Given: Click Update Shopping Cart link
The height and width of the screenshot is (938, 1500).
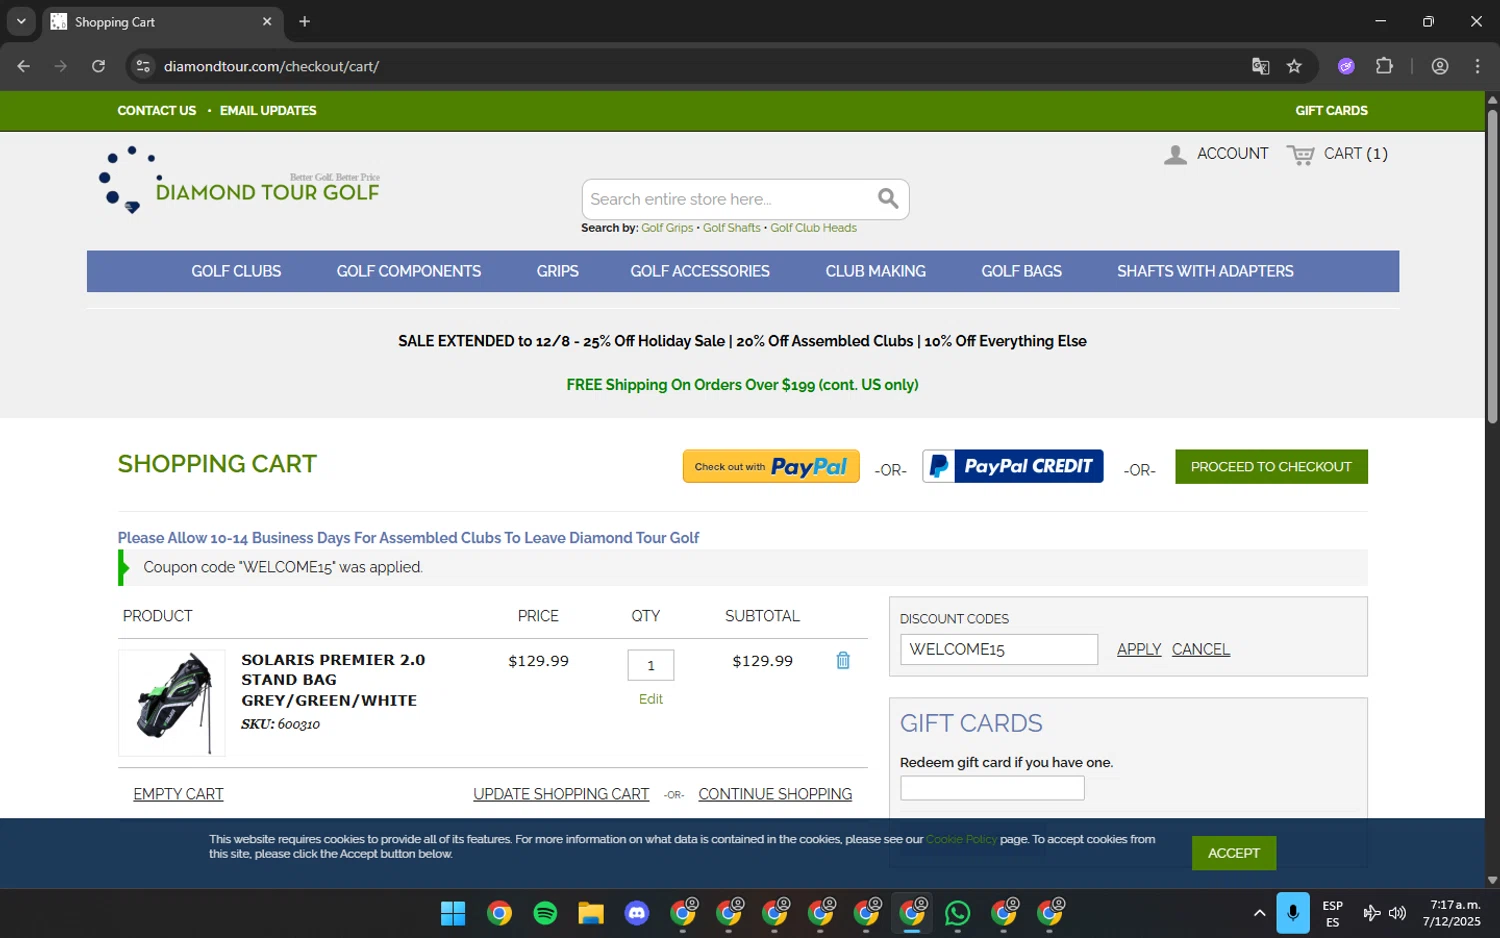Looking at the screenshot, I should 561,794.
